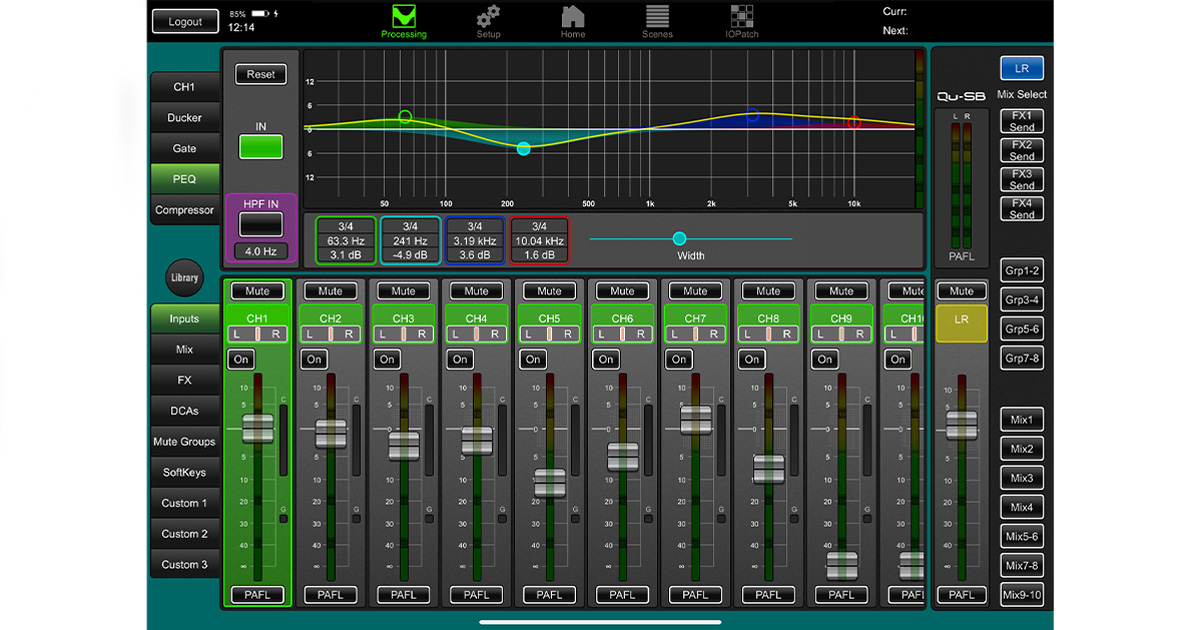Click the LR master fader cap
This screenshot has height=630, width=1200.
pos(961,424)
